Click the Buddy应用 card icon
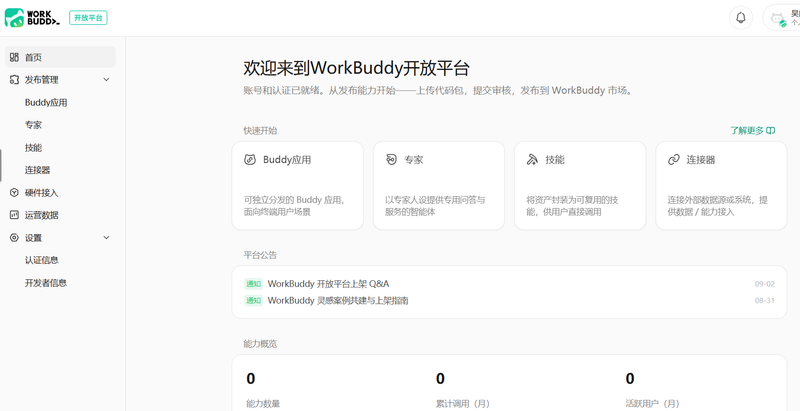The height and width of the screenshot is (411, 800). click(249, 160)
